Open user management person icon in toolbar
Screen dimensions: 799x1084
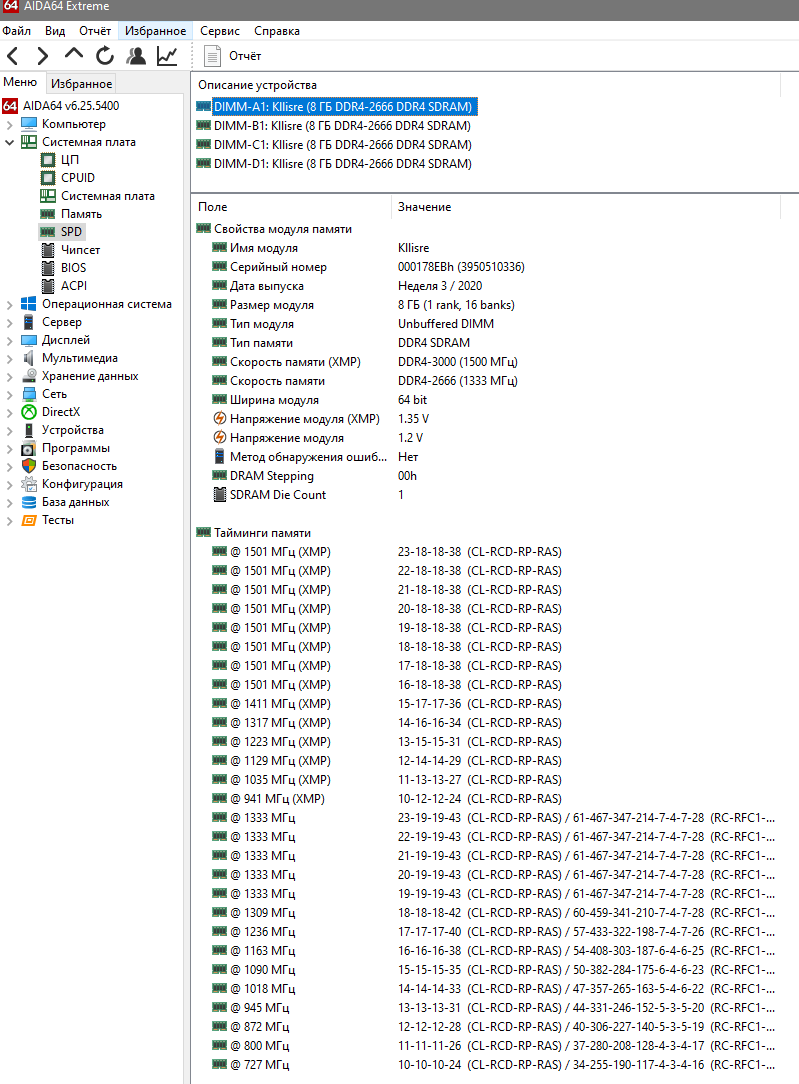tap(136, 56)
